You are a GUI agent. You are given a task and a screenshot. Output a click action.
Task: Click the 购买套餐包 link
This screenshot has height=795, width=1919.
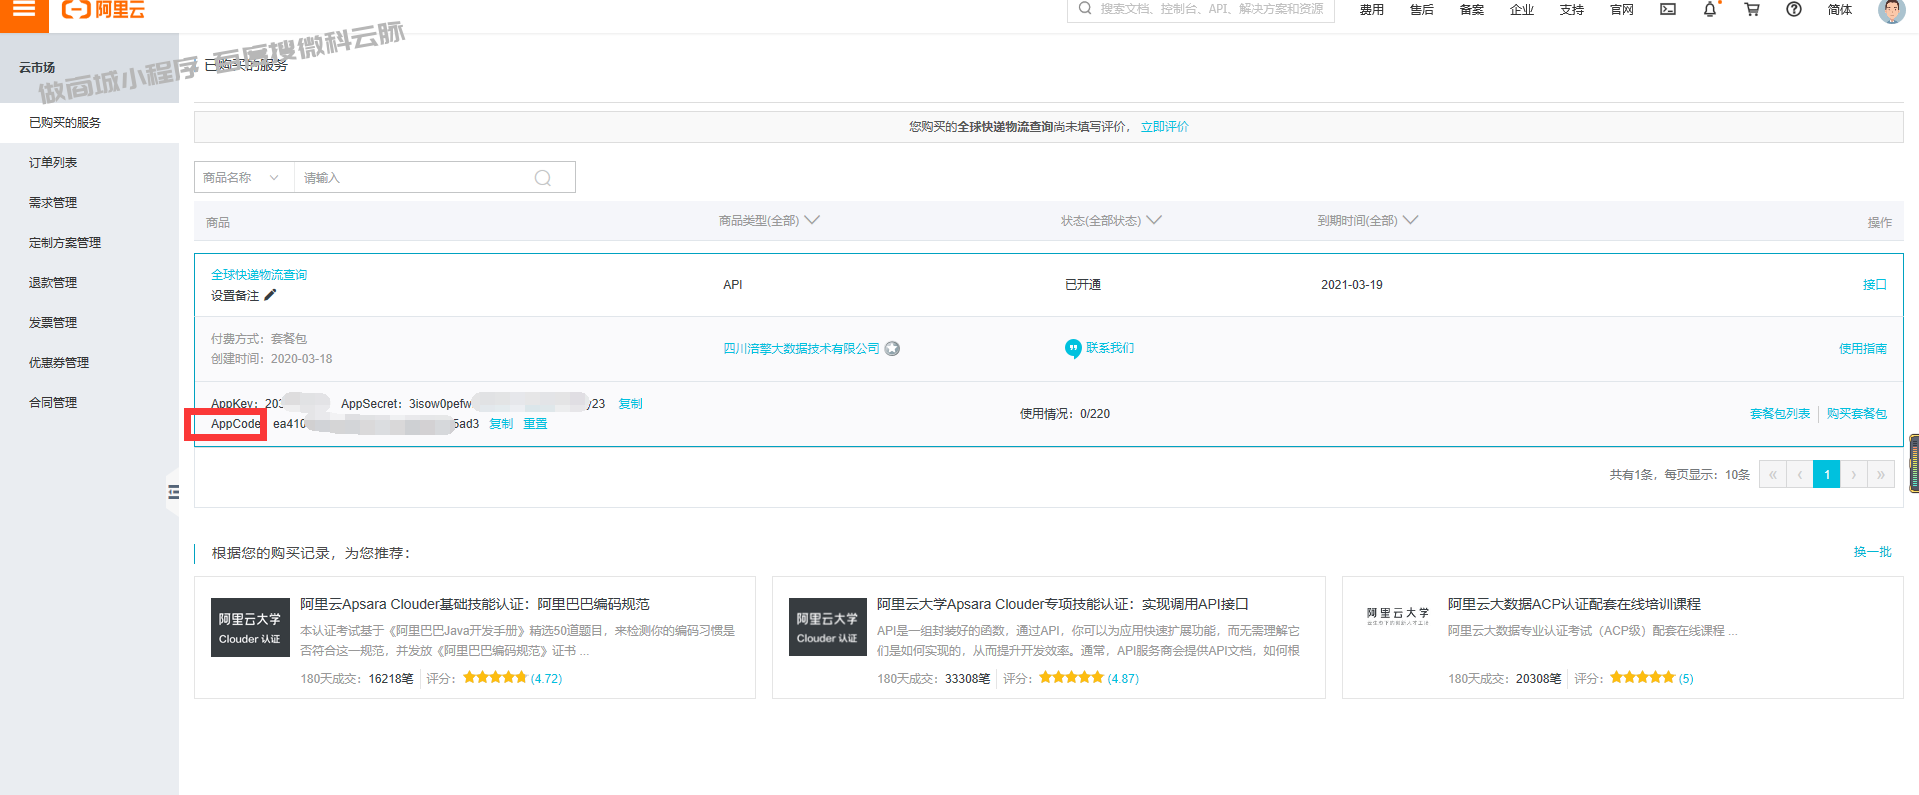coord(1857,414)
